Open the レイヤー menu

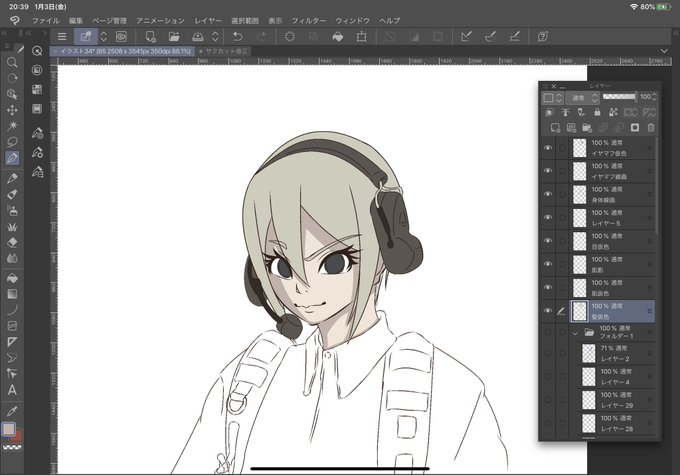tap(208, 20)
